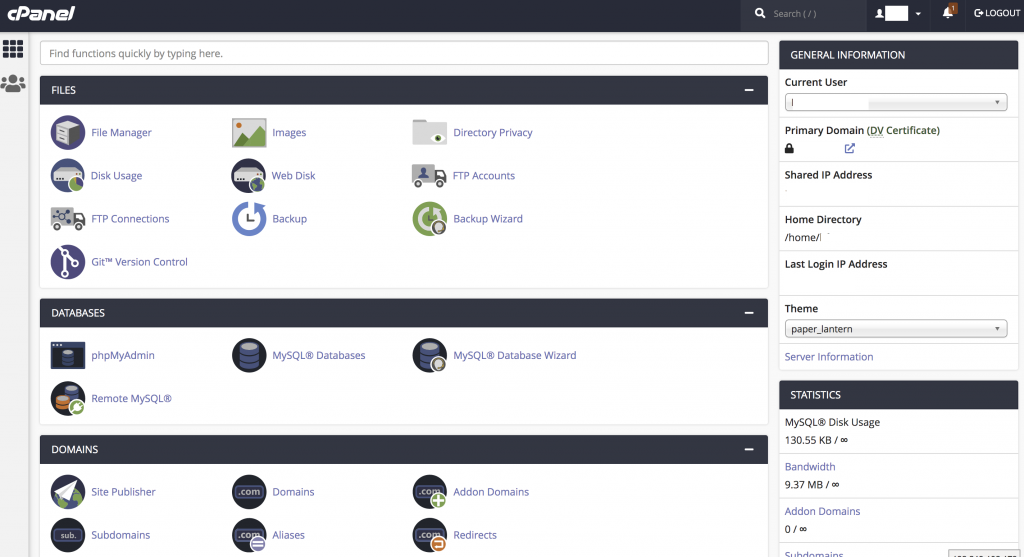Open the Site Publisher icon
1024x557 pixels.
68,492
